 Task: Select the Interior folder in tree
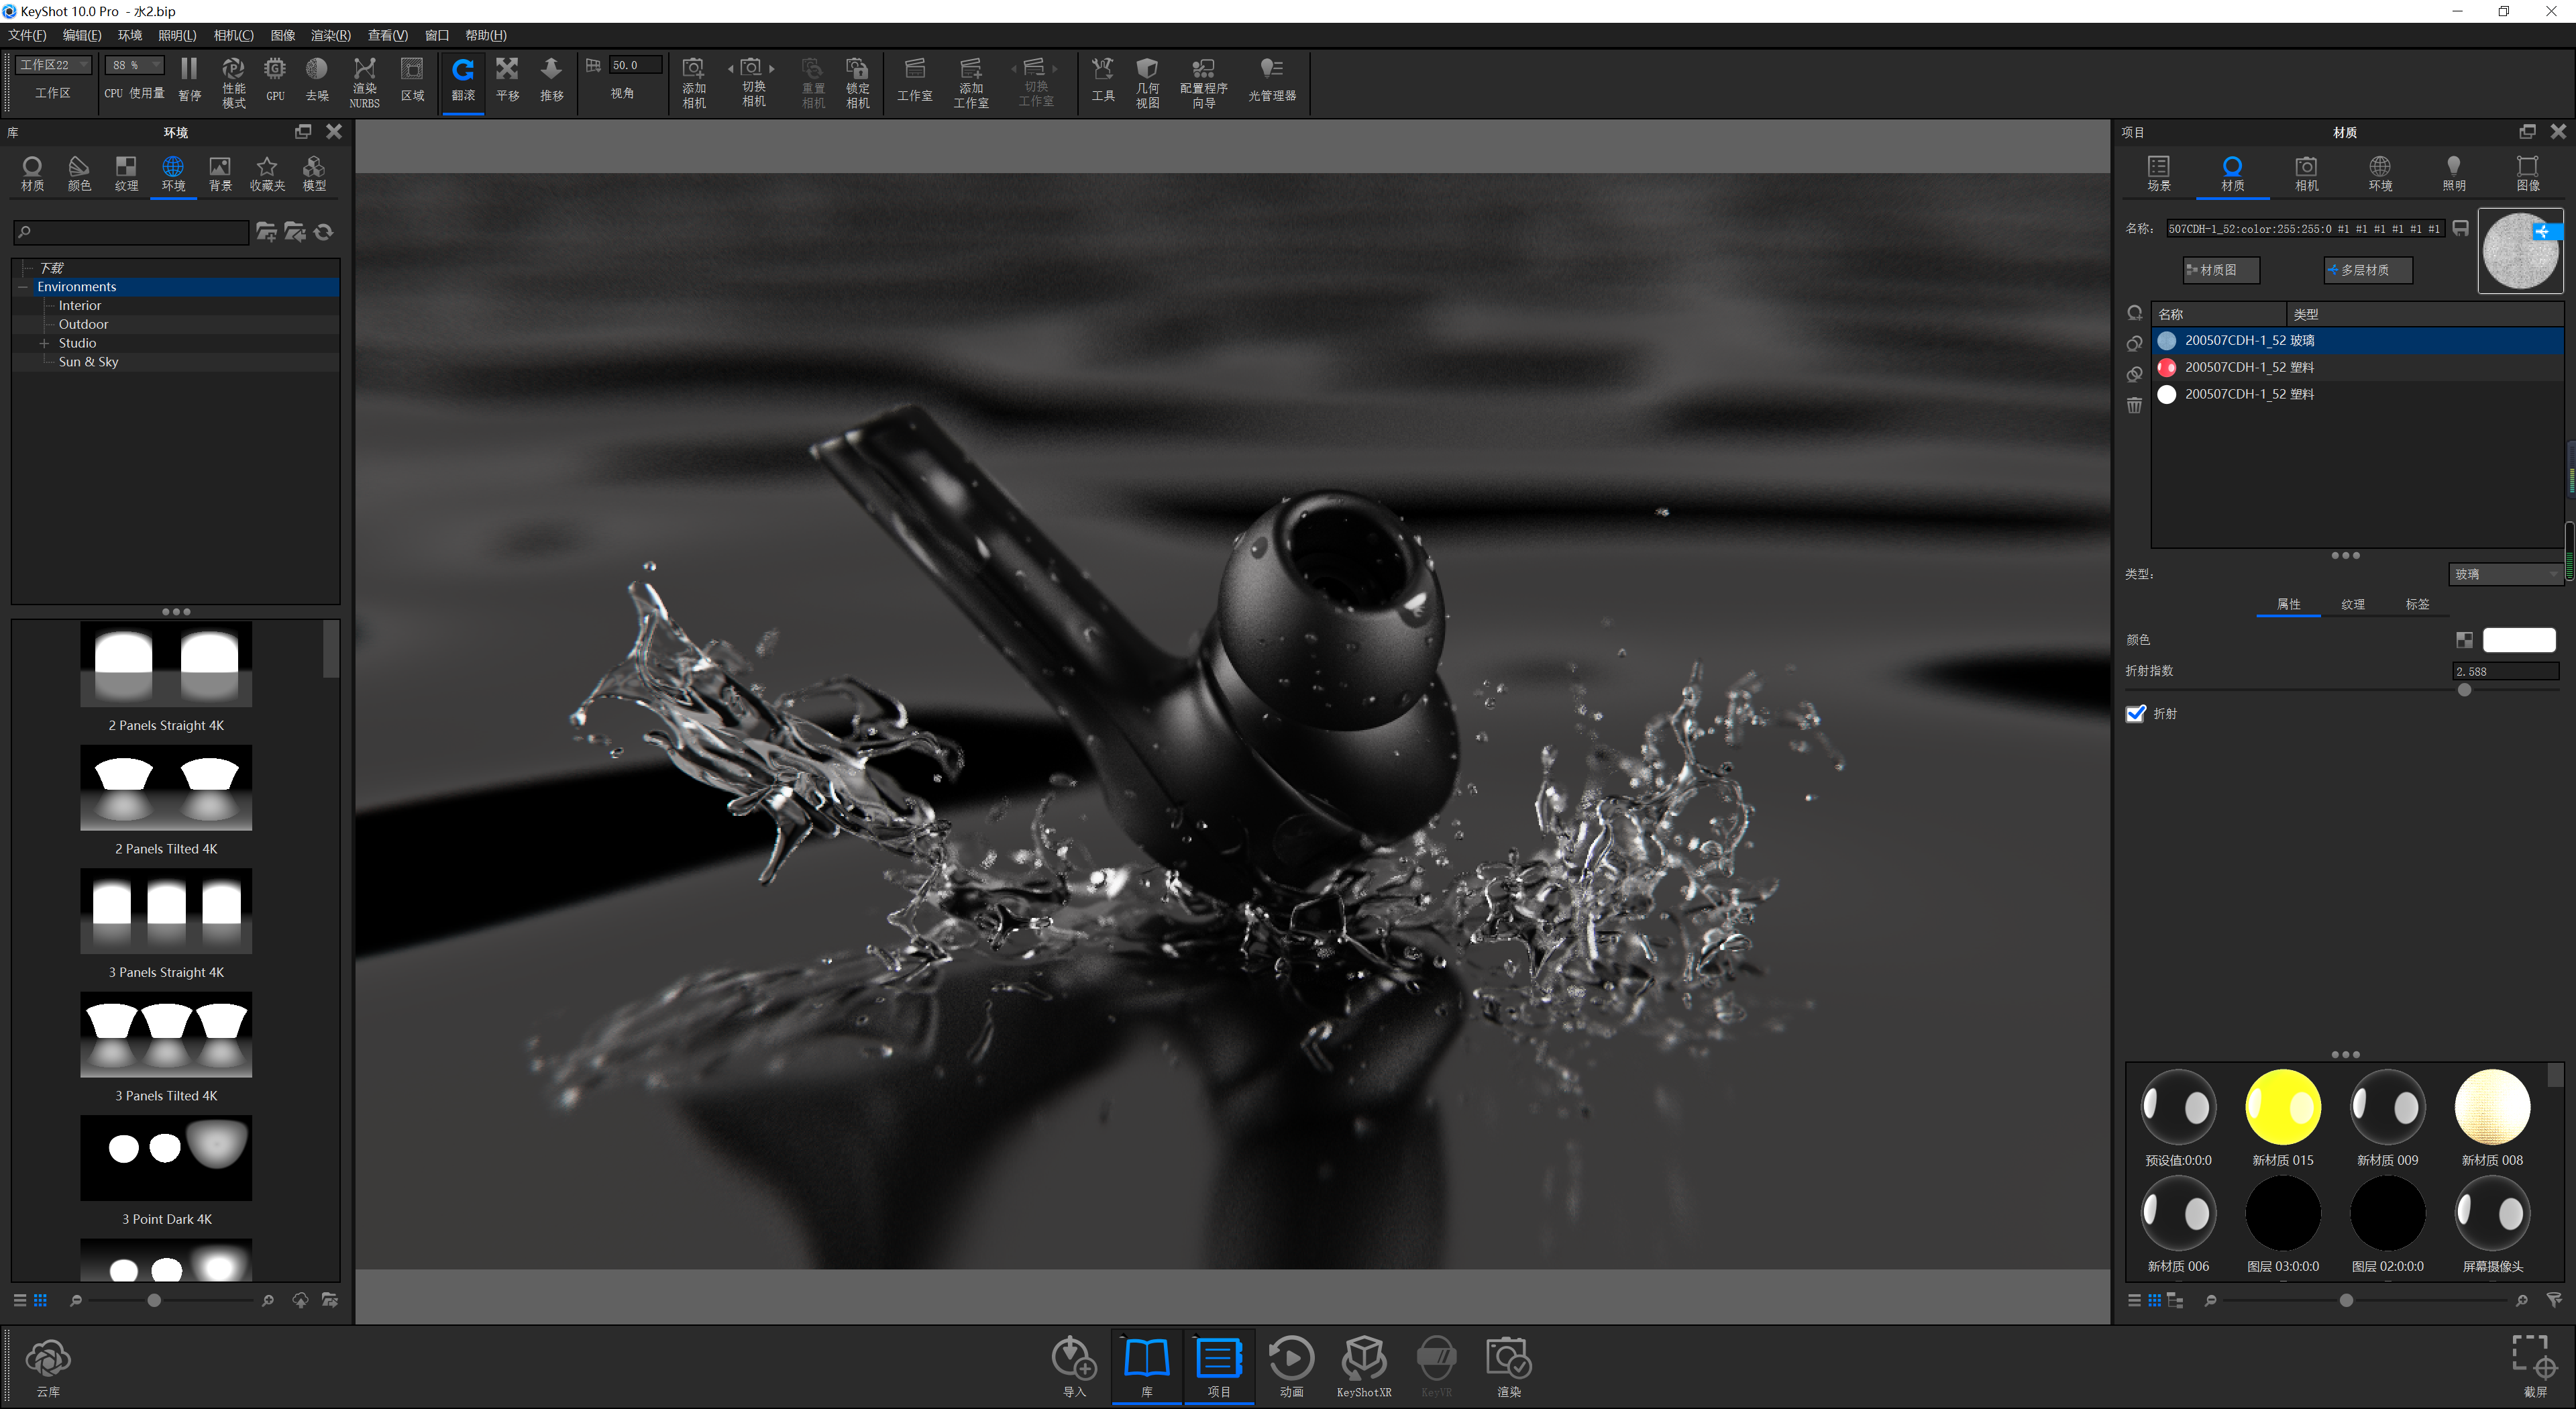[x=80, y=306]
